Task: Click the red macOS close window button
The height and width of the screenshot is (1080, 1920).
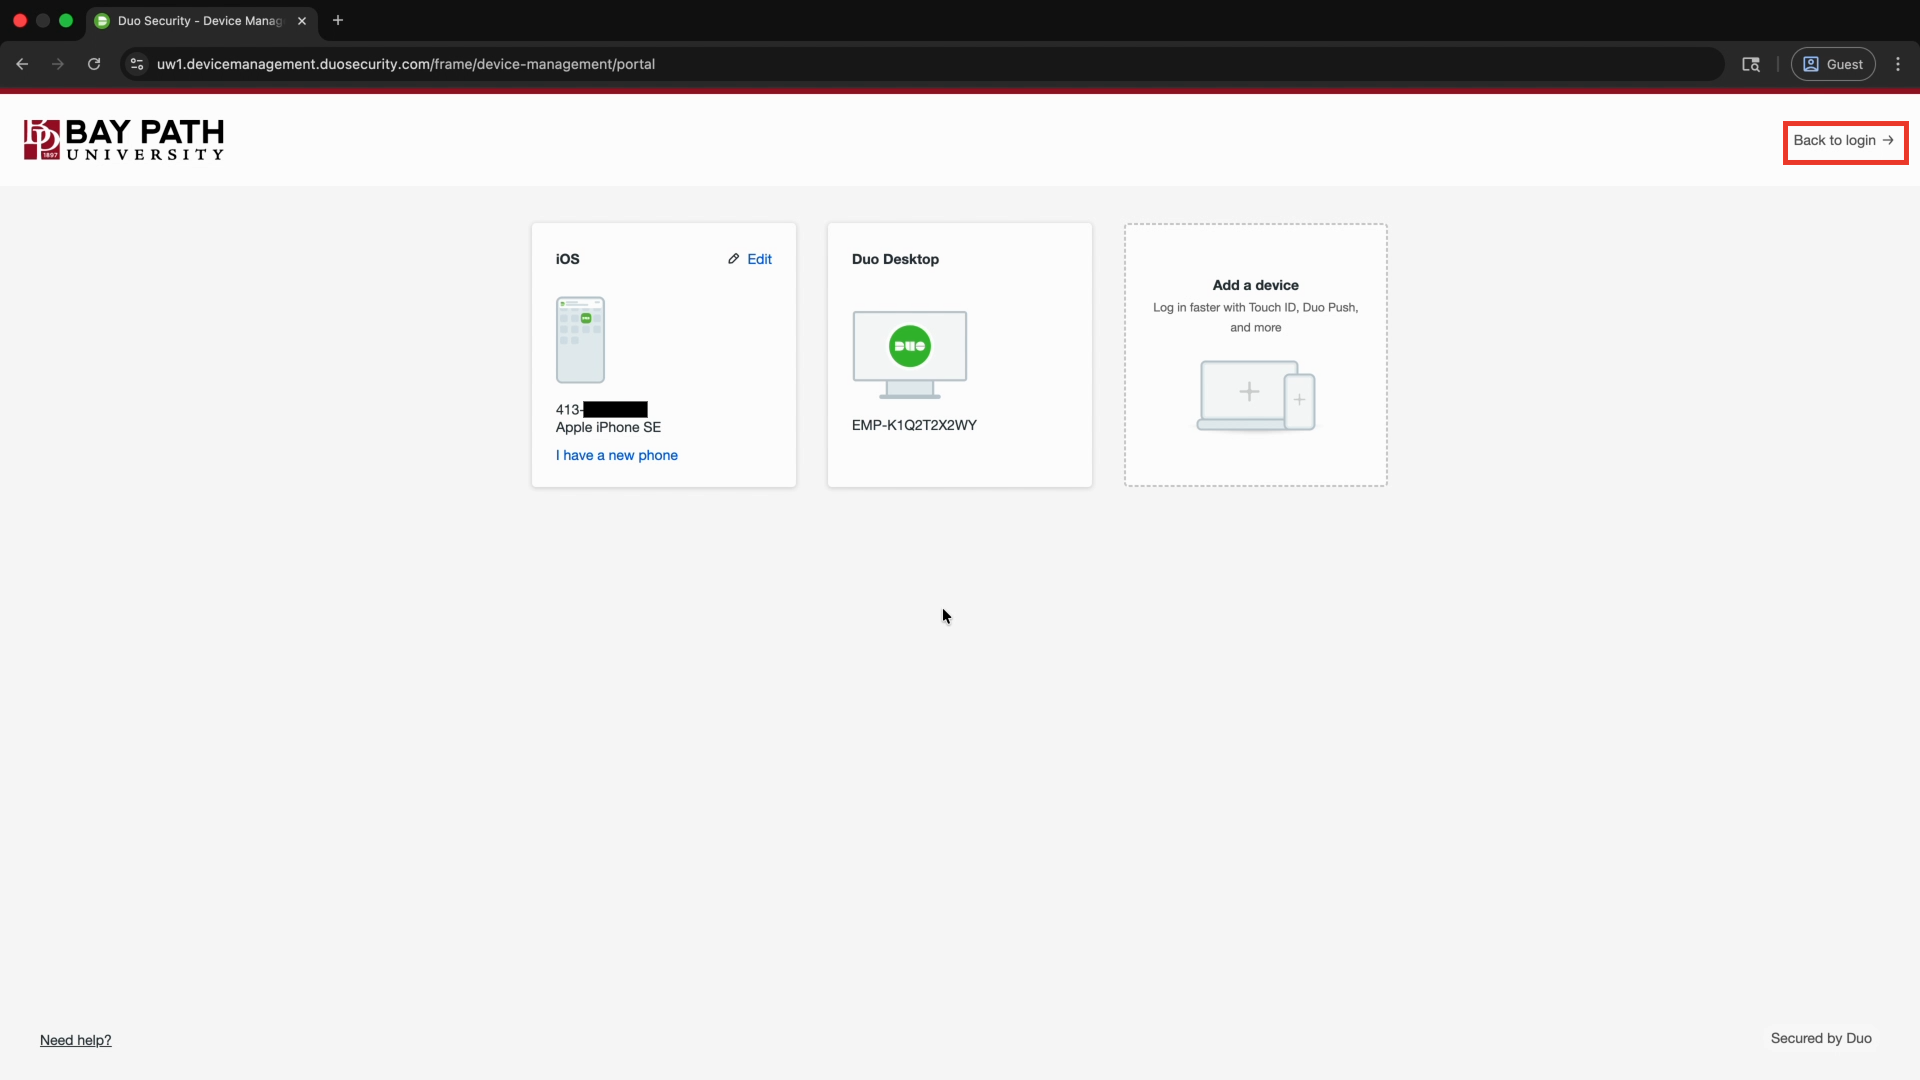Action: click(20, 20)
